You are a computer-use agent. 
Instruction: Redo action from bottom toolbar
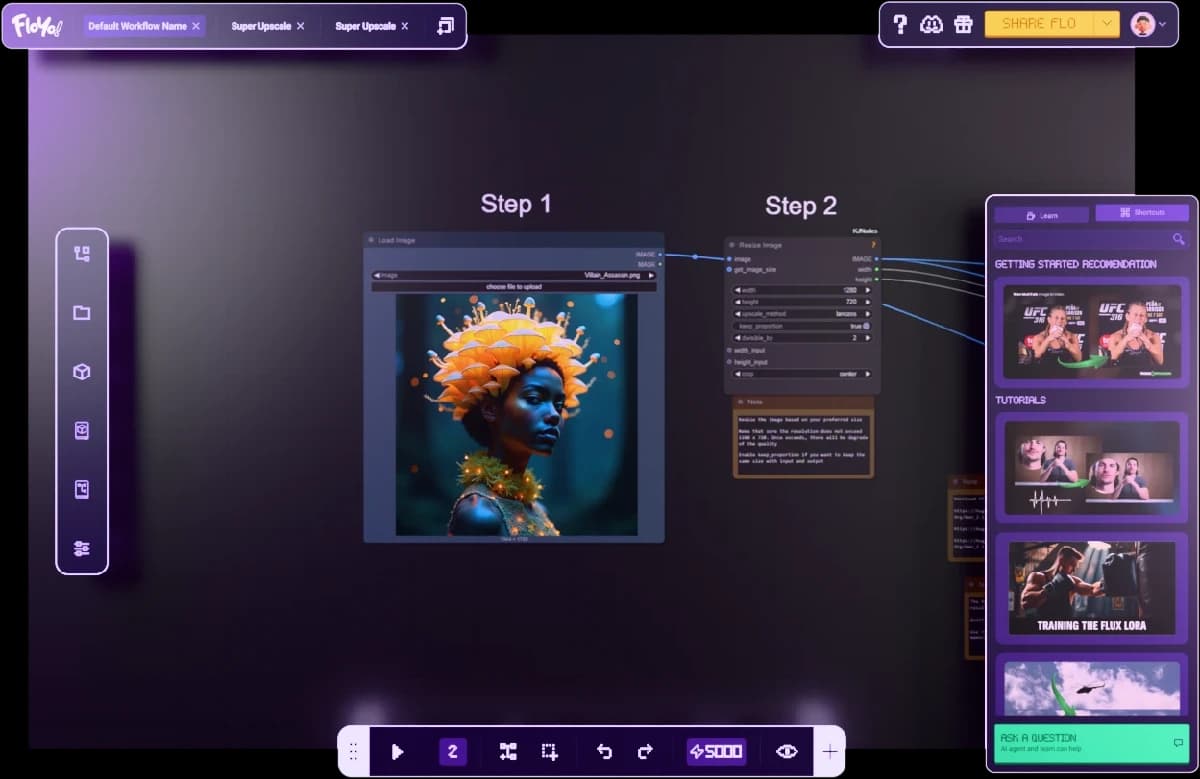(x=644, y=751)
